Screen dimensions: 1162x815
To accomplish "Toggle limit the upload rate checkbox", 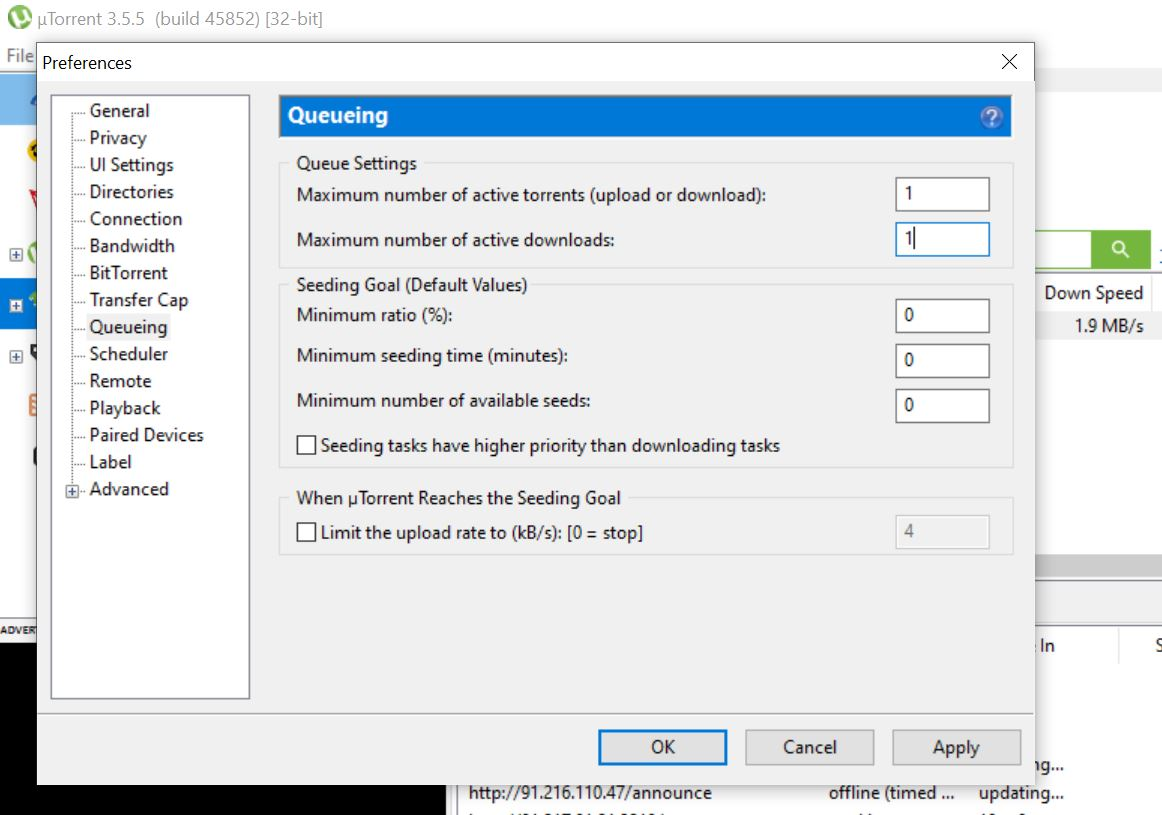I will (306, 532).
